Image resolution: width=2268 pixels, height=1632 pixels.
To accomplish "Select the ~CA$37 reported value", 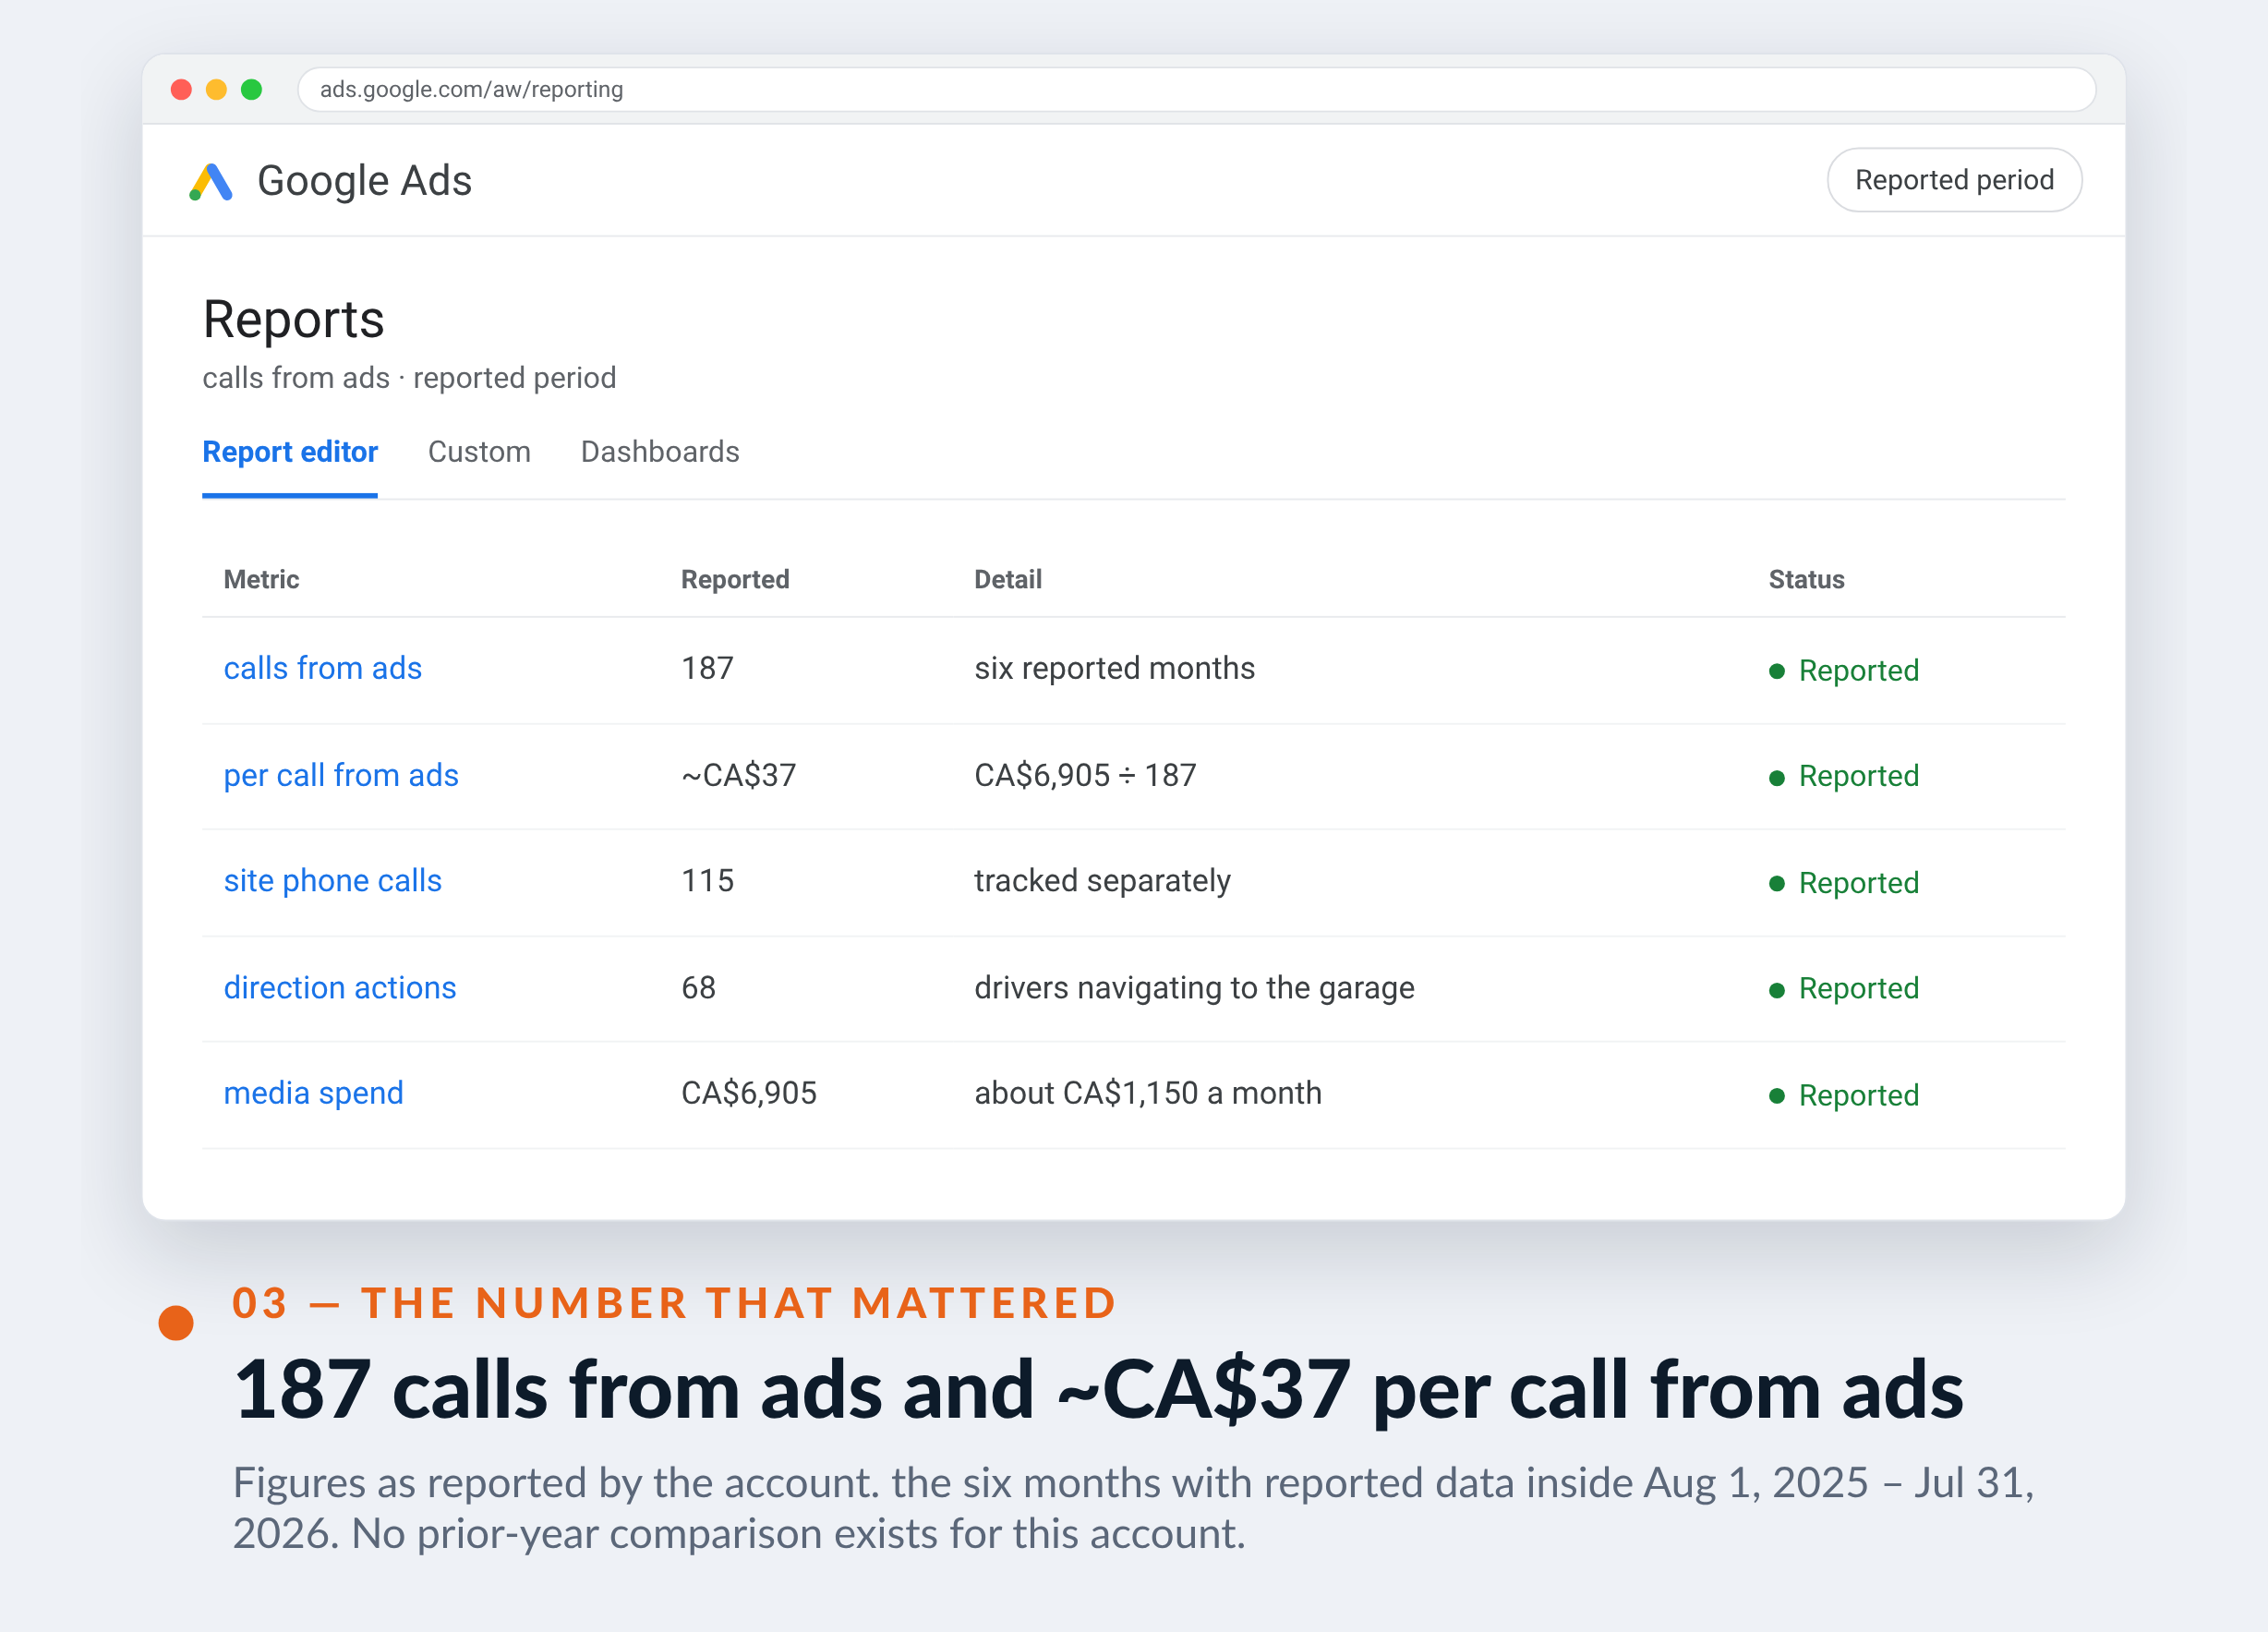I will [x=739, y=775].
